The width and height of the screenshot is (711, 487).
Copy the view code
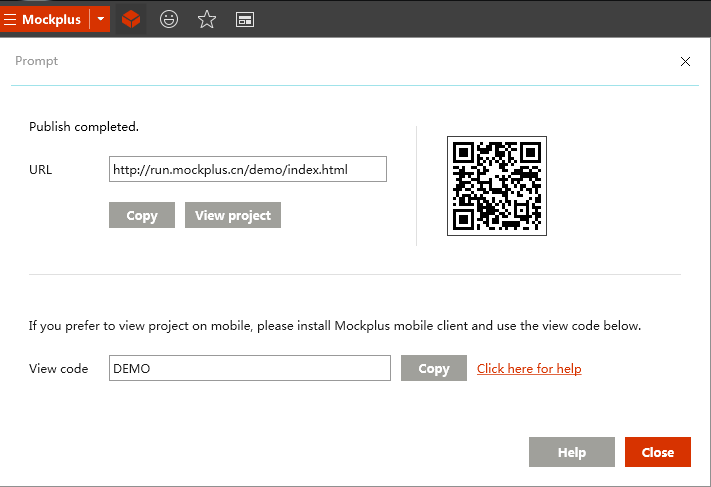pos(434,368)
